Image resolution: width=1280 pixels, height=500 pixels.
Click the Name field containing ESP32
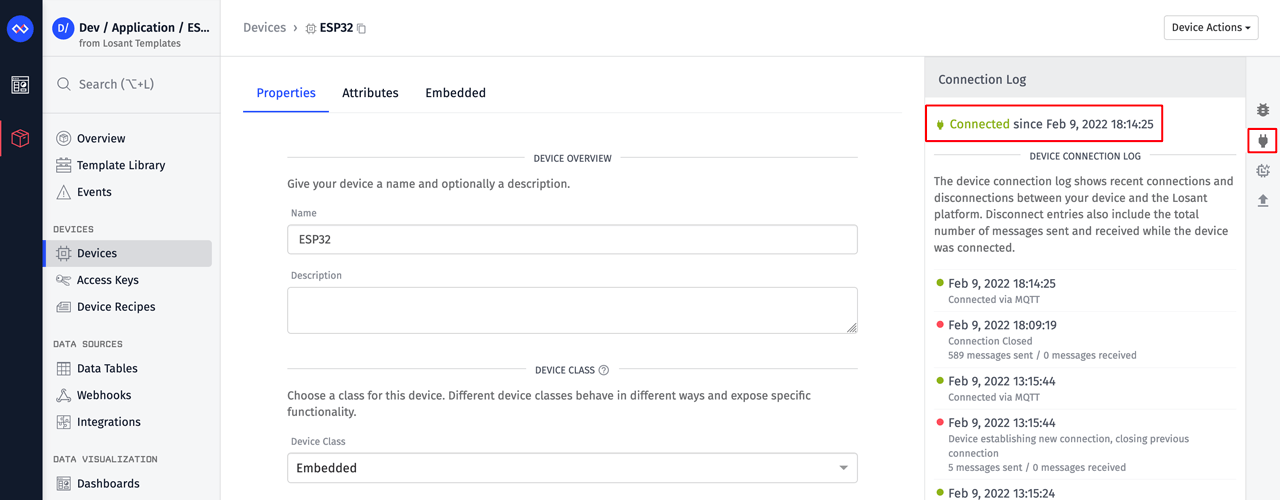pos(572,239)
